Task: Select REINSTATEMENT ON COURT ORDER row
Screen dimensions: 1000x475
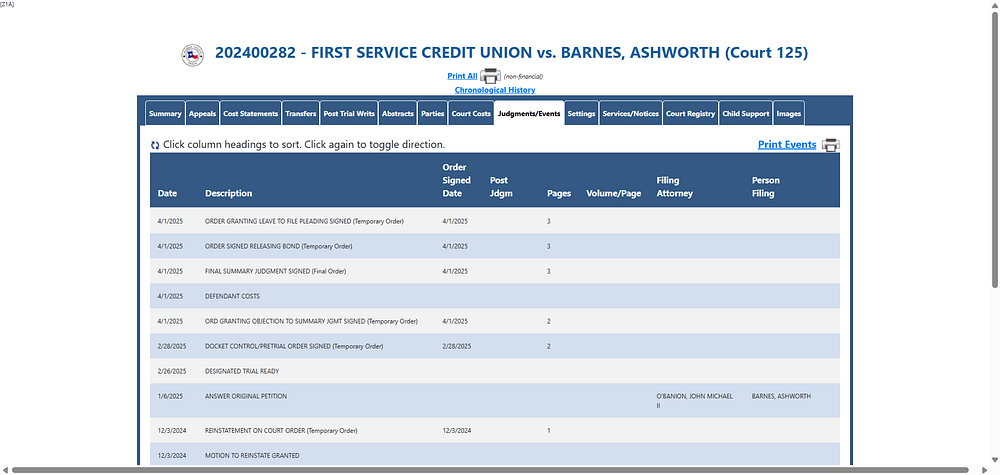Action: [495, 430]
